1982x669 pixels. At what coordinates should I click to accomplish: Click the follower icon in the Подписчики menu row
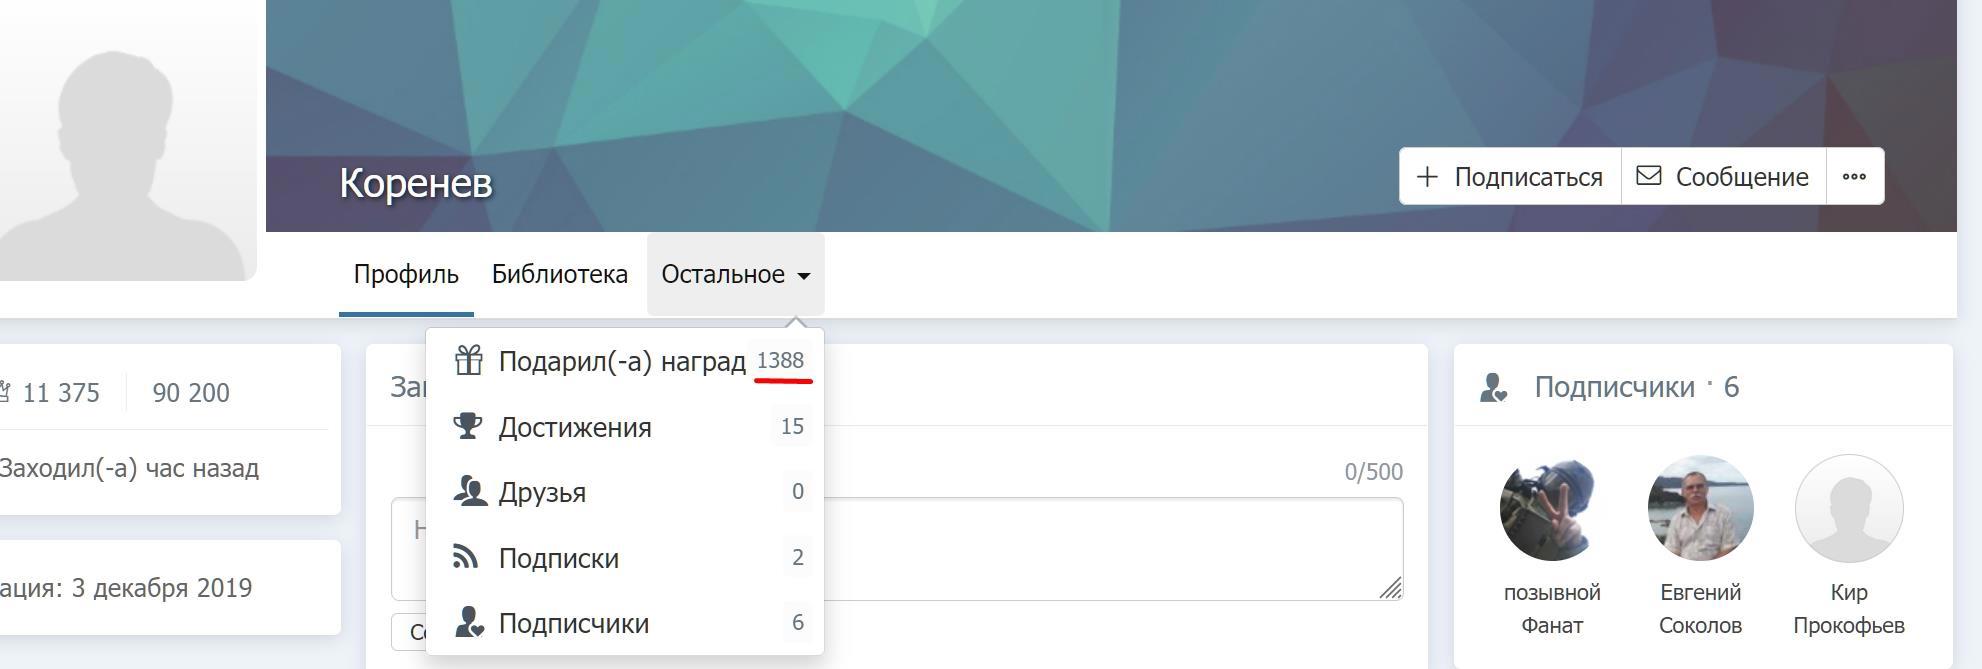click(x=469, y=622)
